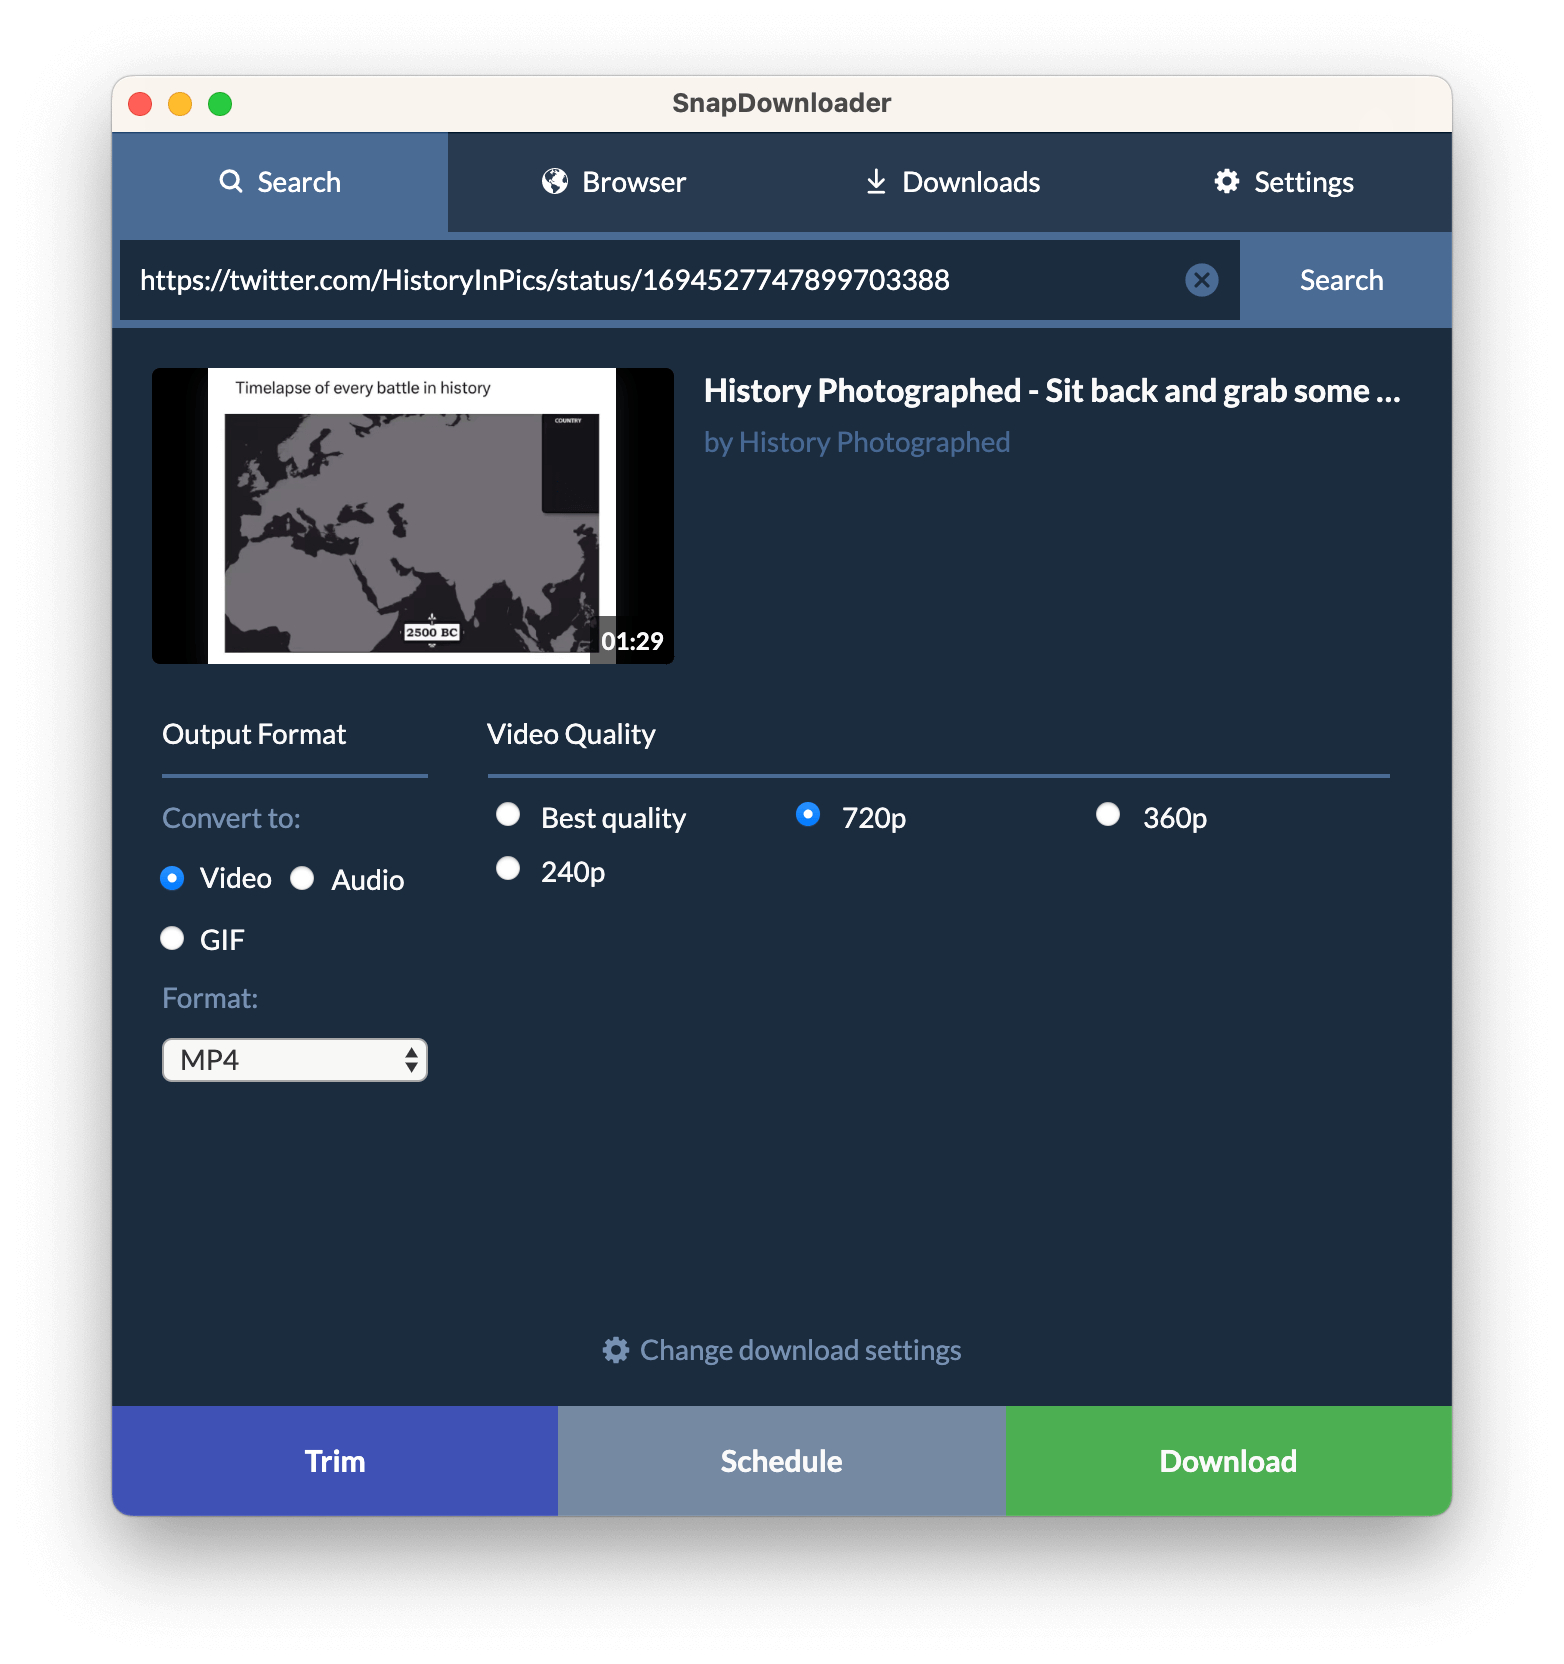Click the download arrow icon for Downloads
The height and width of the screenshot is (1664, 1564).
pyautogui.click(x=876, y=181)
